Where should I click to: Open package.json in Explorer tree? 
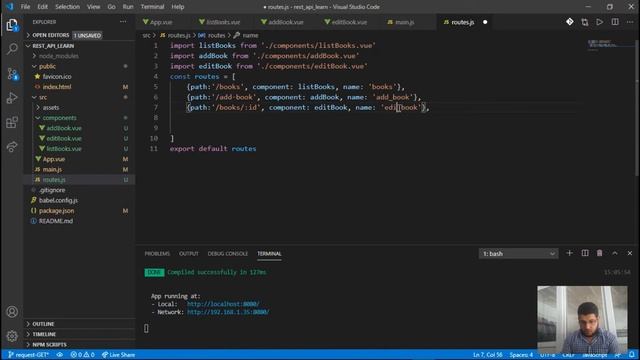[x=56, y=211]
